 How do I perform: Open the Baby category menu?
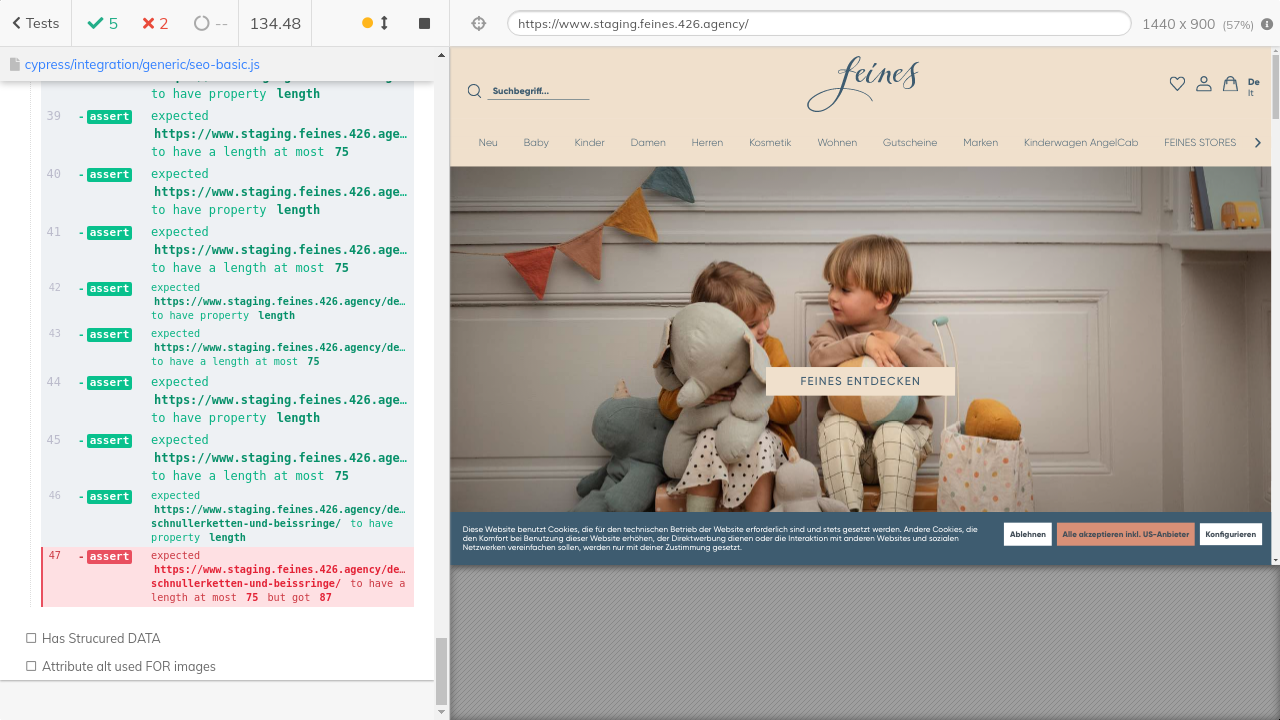click(536, 143)
